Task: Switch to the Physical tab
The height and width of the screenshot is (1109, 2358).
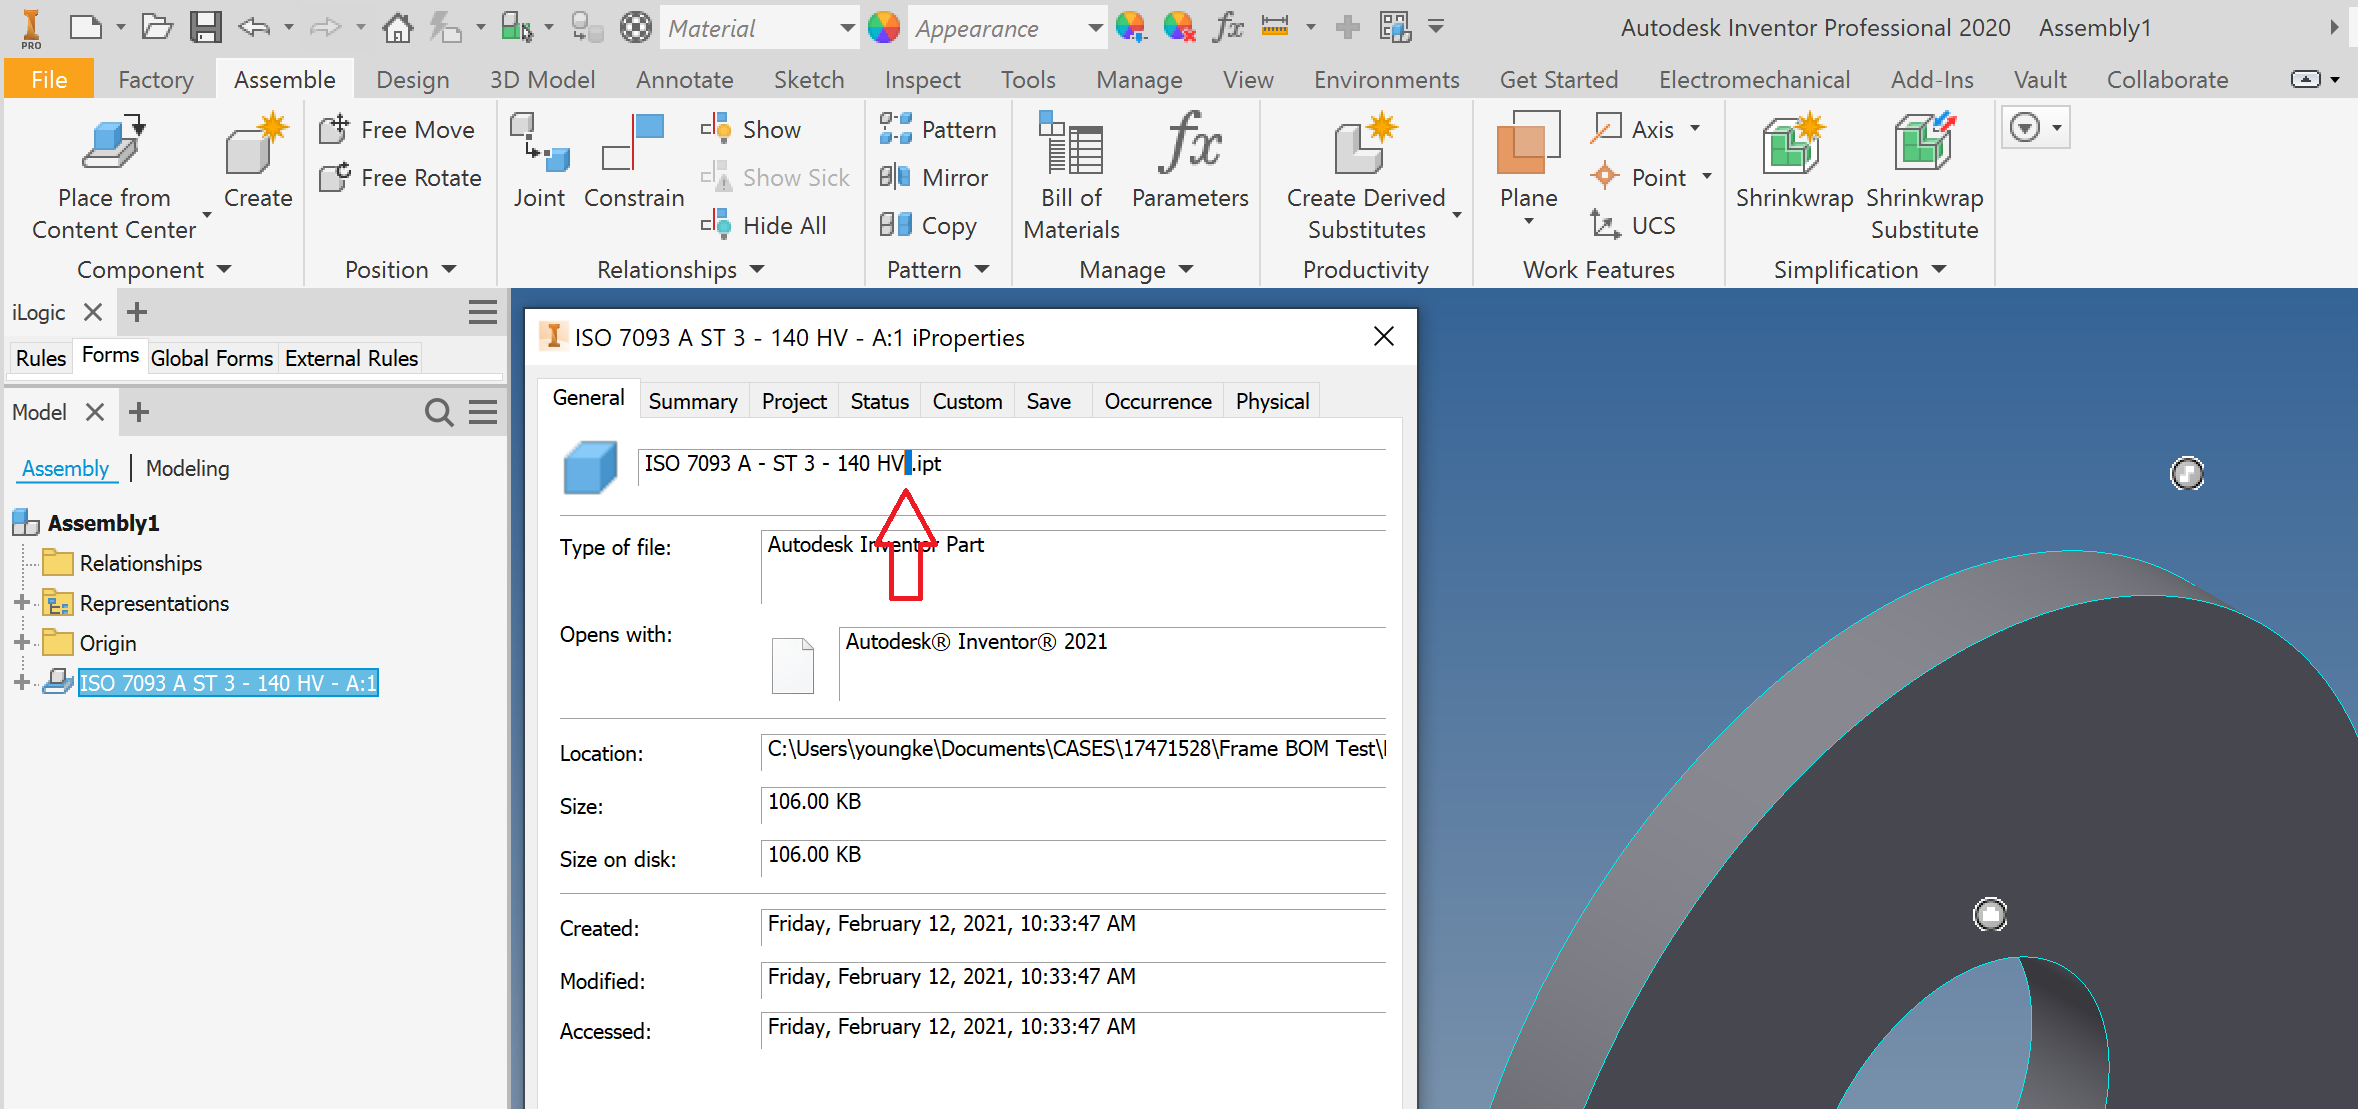Action: [x=1272, y=401]
